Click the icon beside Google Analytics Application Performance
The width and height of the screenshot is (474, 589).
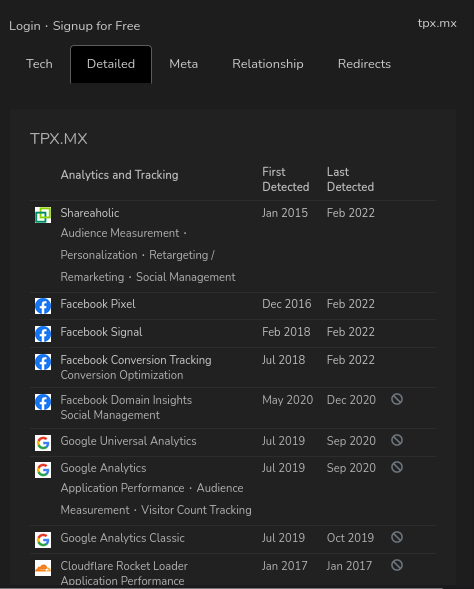[x=43, y=470]
